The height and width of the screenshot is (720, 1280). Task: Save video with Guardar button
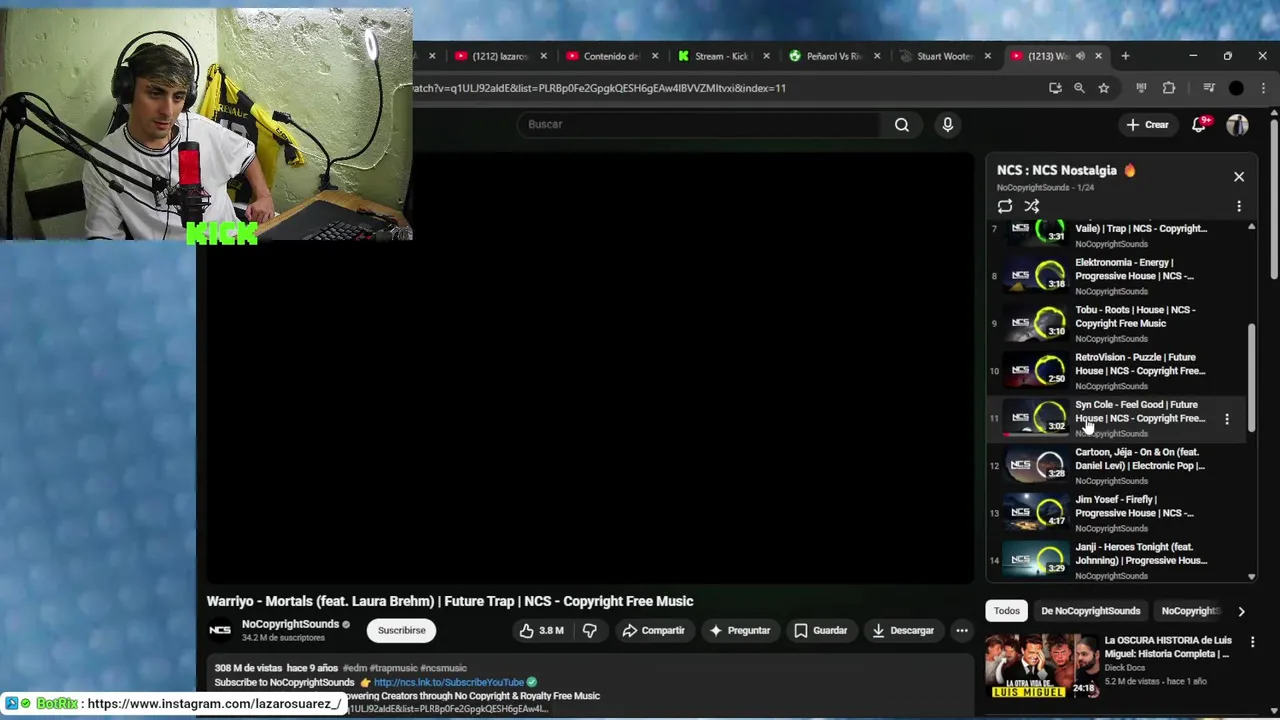pos(820,631)
